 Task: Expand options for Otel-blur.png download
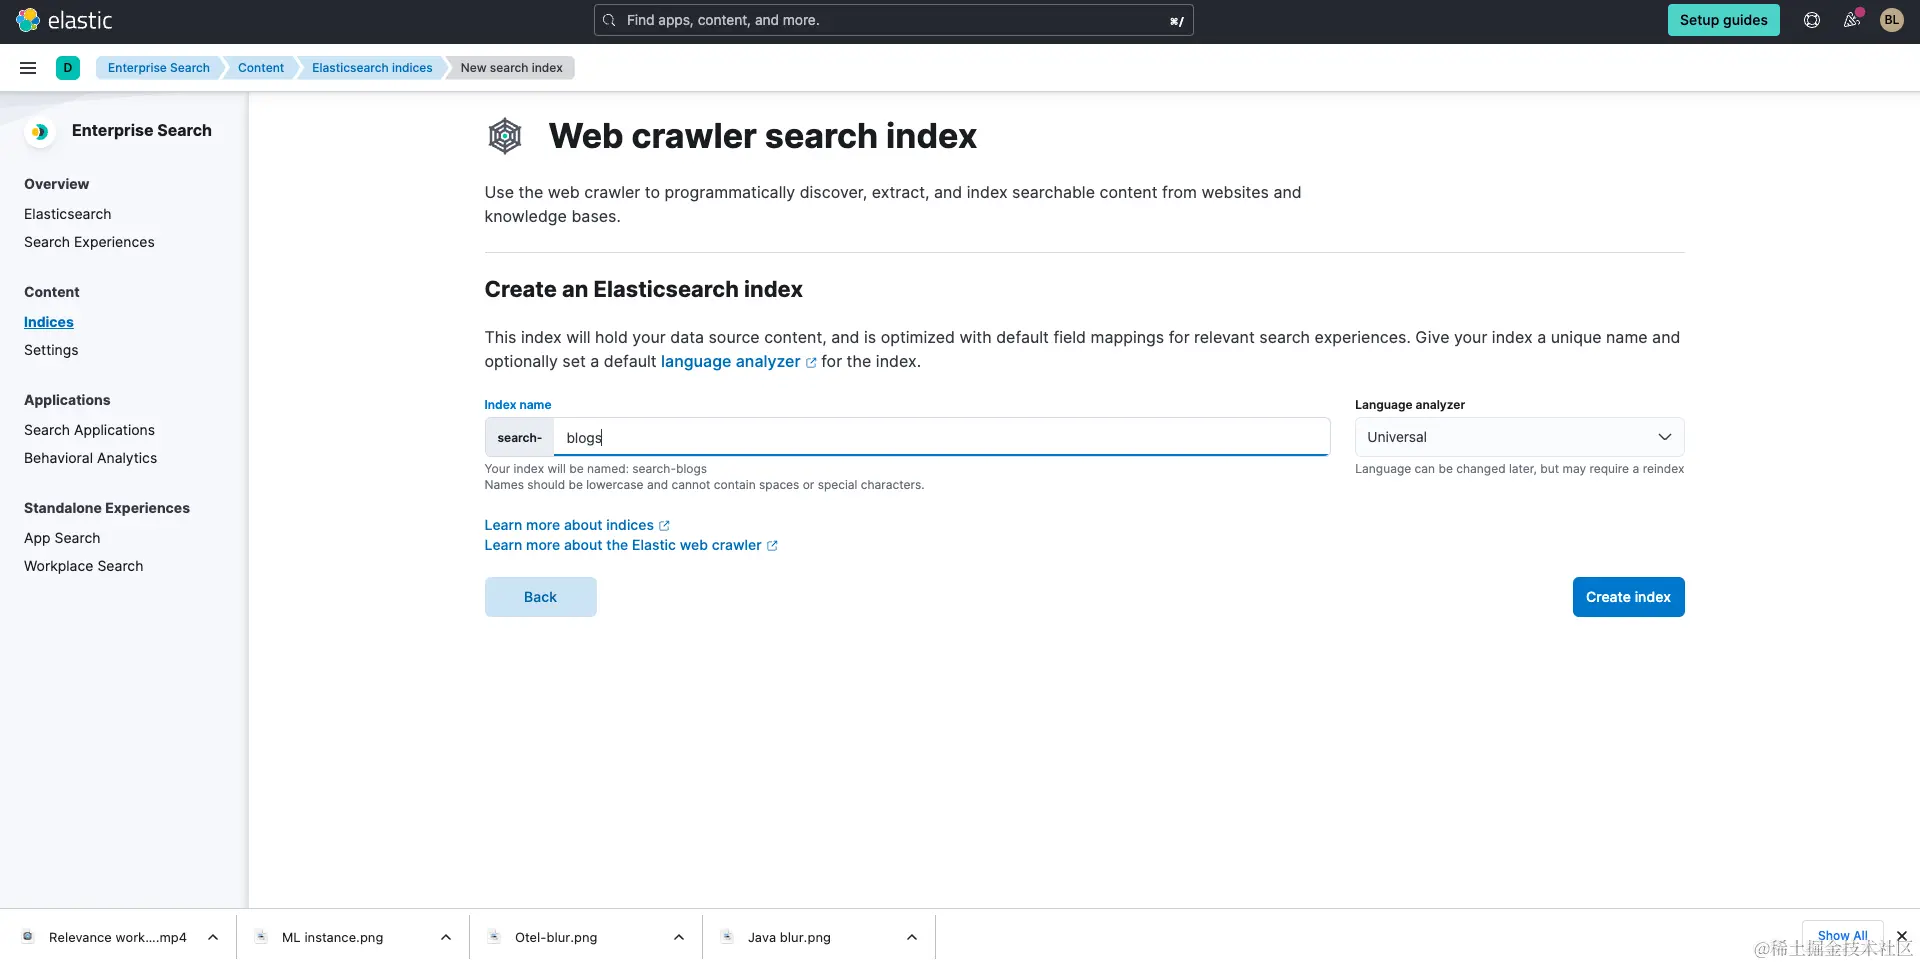coord(679,937)
